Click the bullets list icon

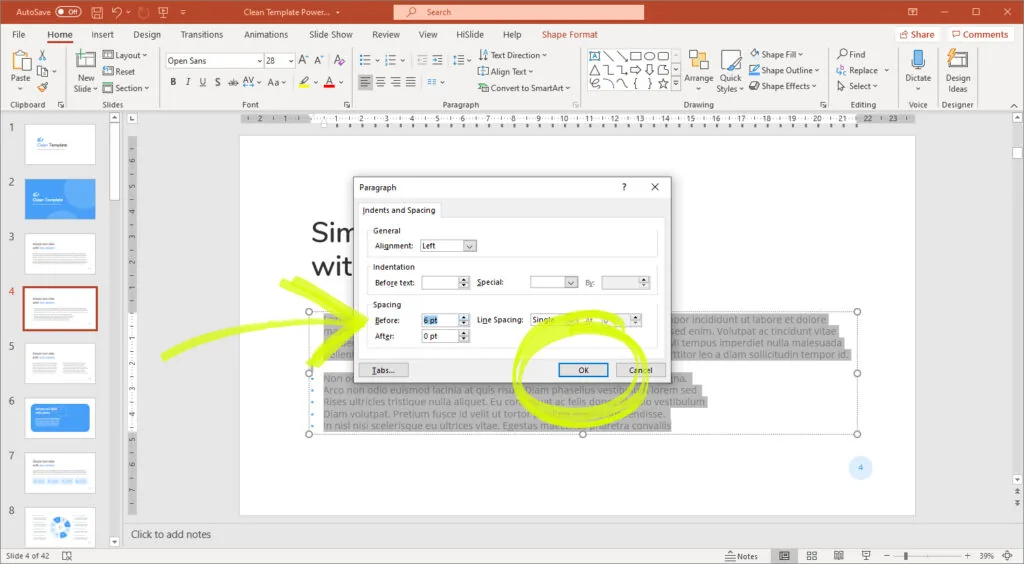coord(364,60)
